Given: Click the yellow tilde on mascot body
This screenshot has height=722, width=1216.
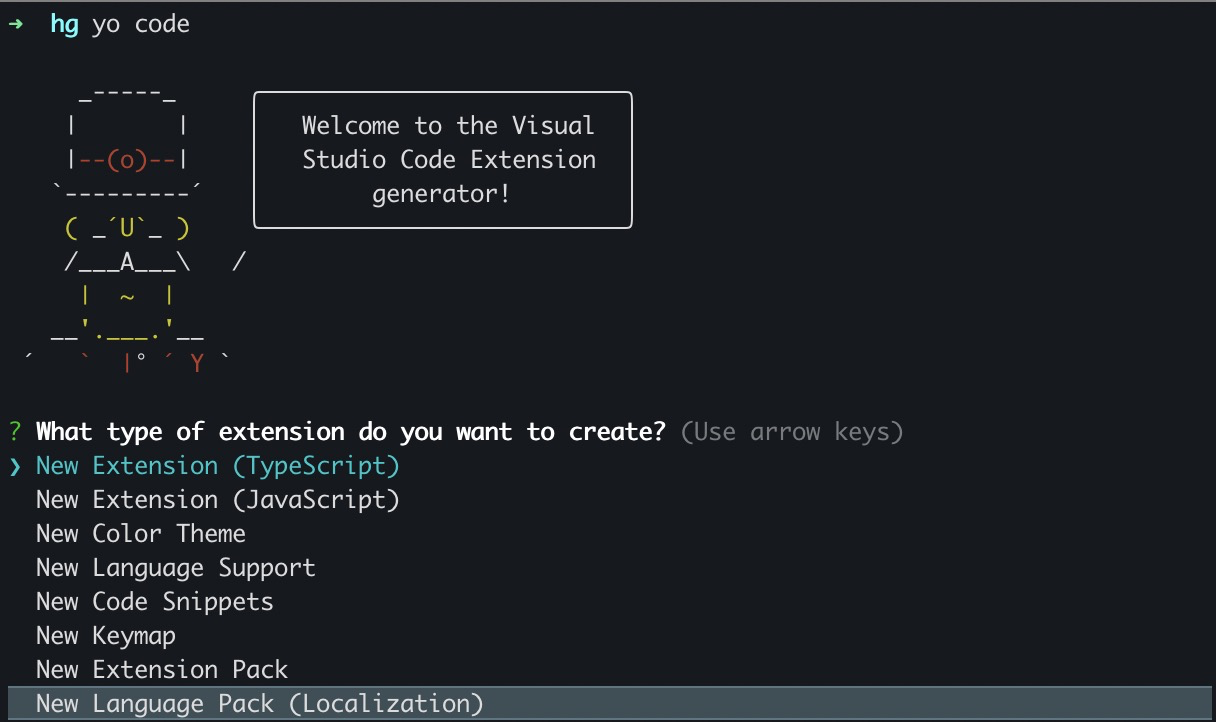Looking at the screenshot, I should coord(127,297).
